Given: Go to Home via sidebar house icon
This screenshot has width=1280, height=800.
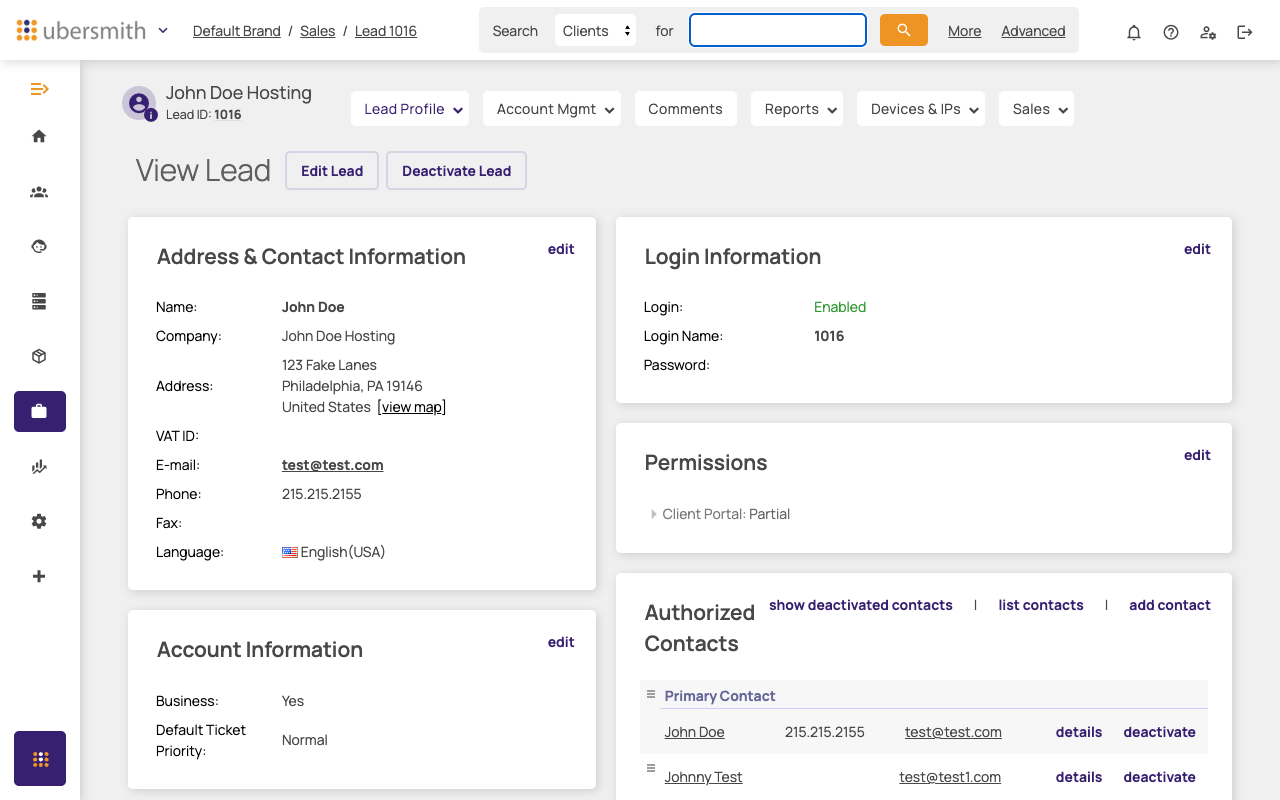Looking at the screenshot, I should 39,136.
